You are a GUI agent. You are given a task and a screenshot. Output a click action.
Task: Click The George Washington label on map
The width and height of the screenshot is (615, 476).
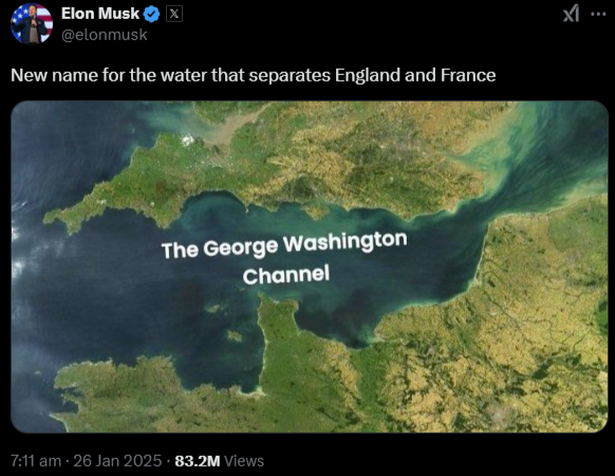[284, 245]
